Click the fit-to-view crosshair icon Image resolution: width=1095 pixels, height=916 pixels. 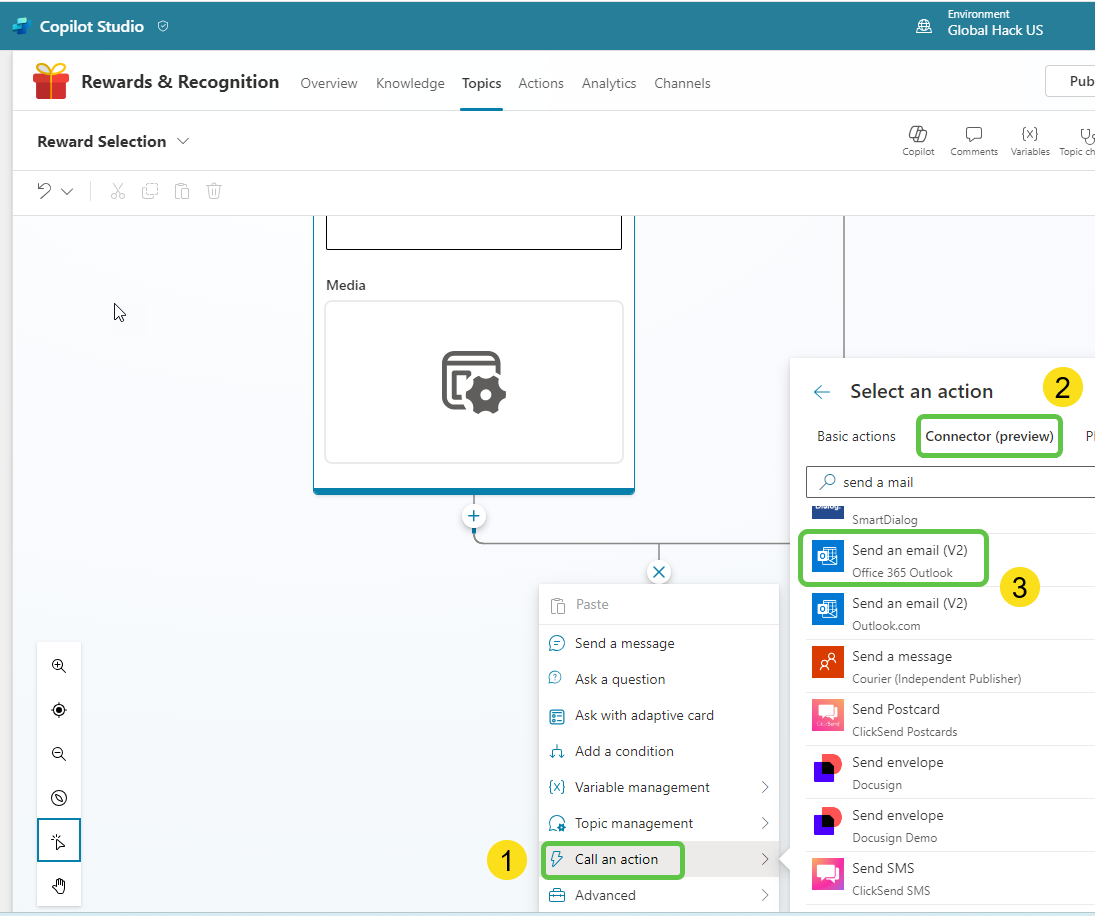(59, 710)
